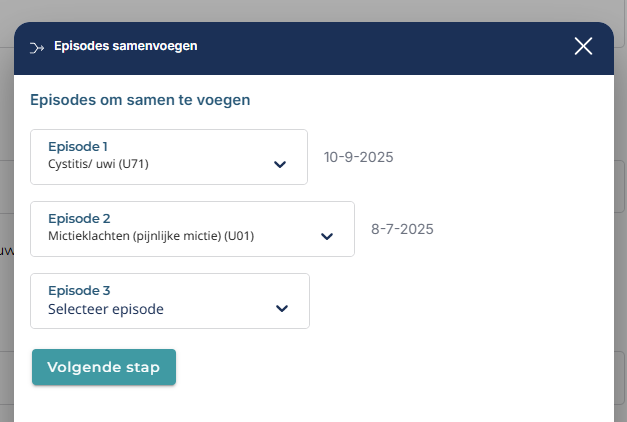627x422 pixels.
Task: Click the Episode 3 field label
Action: (x=79, y=291)
